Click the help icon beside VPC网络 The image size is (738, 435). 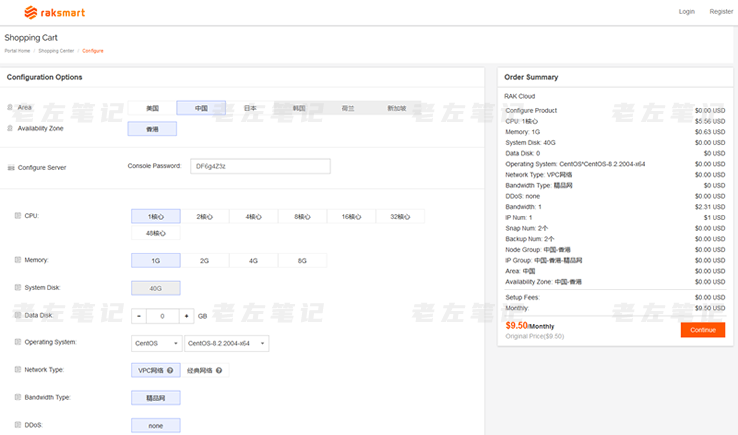(170, 370)
